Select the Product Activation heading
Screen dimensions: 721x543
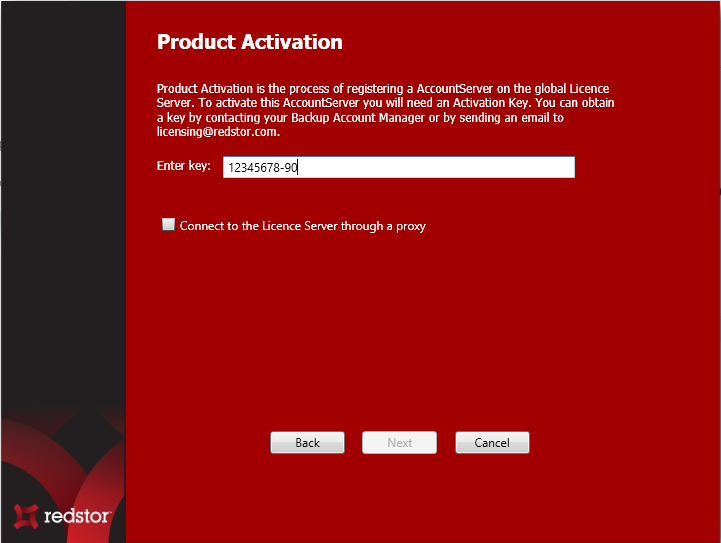[x=250, y=42]
